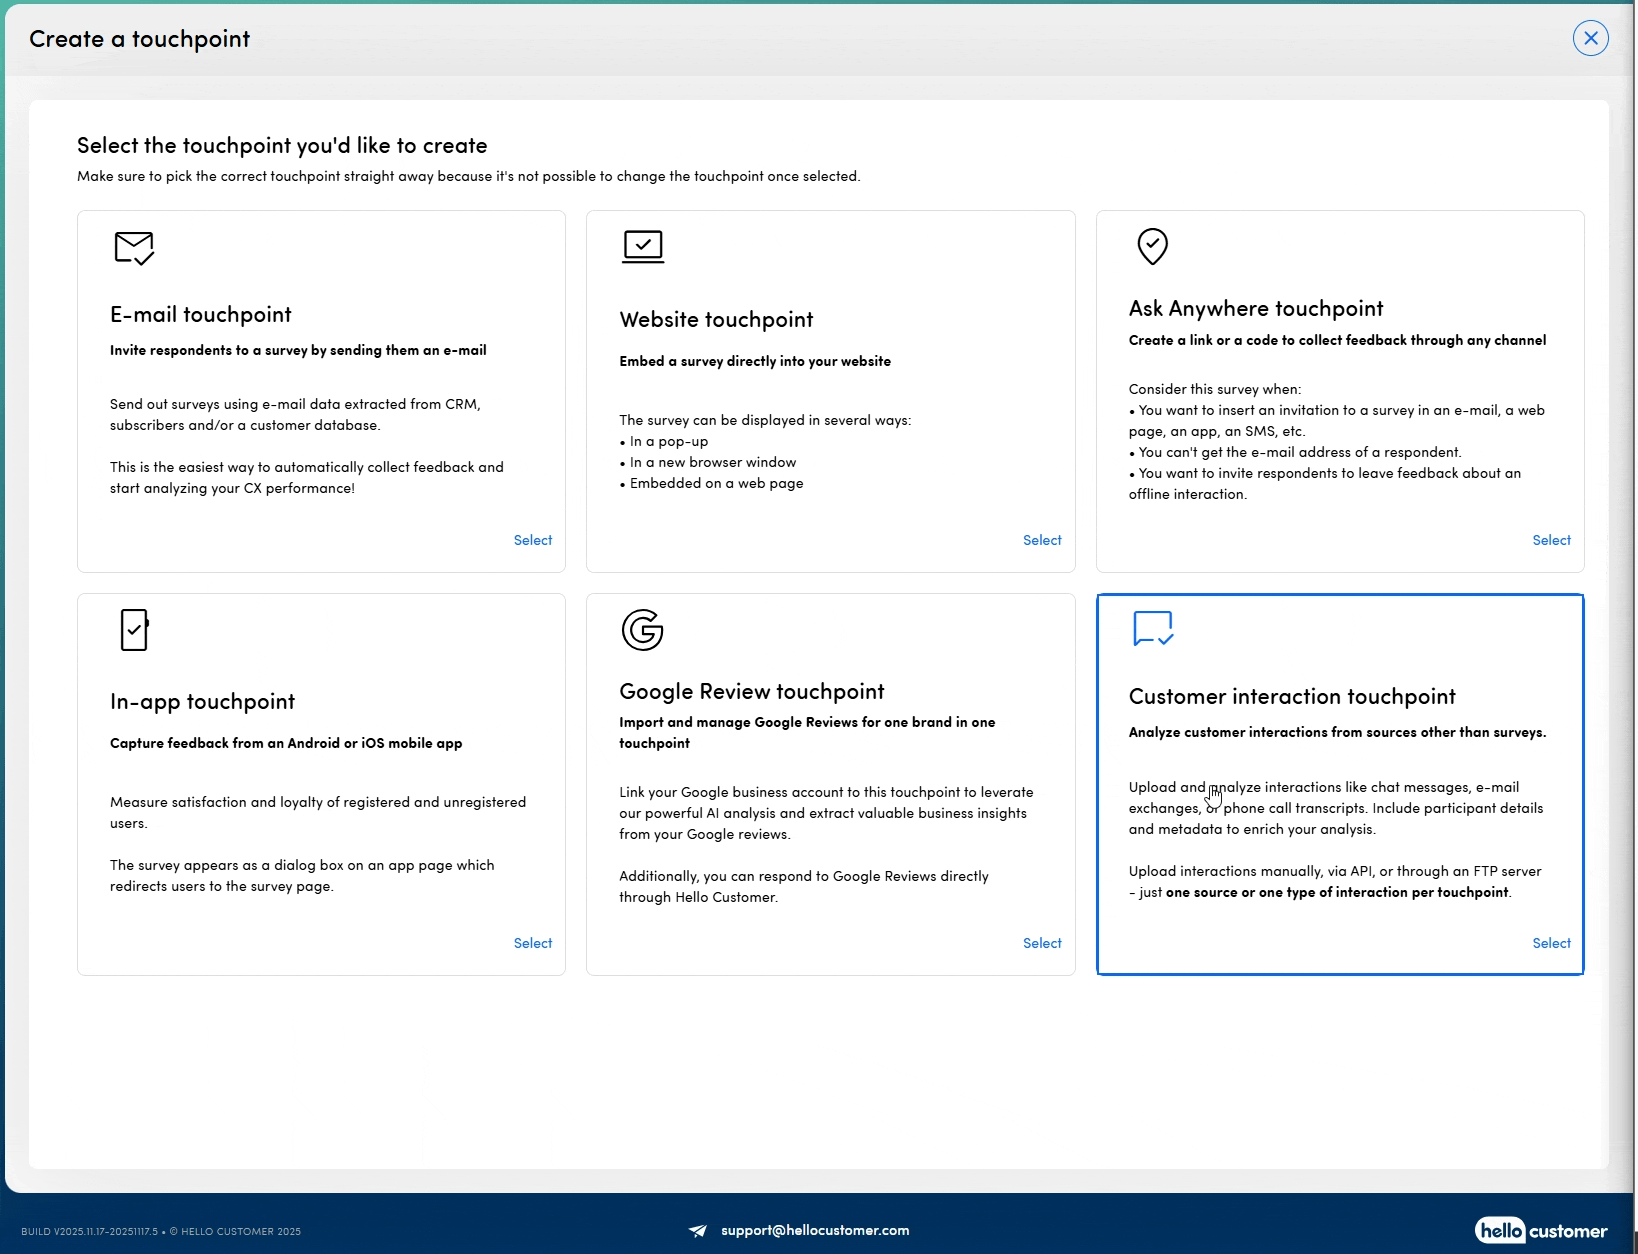Click the Hello Customer logo in footer

(1540, 1230)
